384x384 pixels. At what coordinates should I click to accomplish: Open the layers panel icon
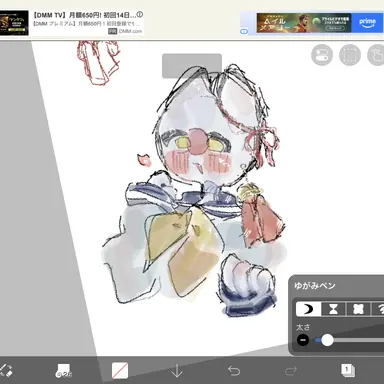348,371
